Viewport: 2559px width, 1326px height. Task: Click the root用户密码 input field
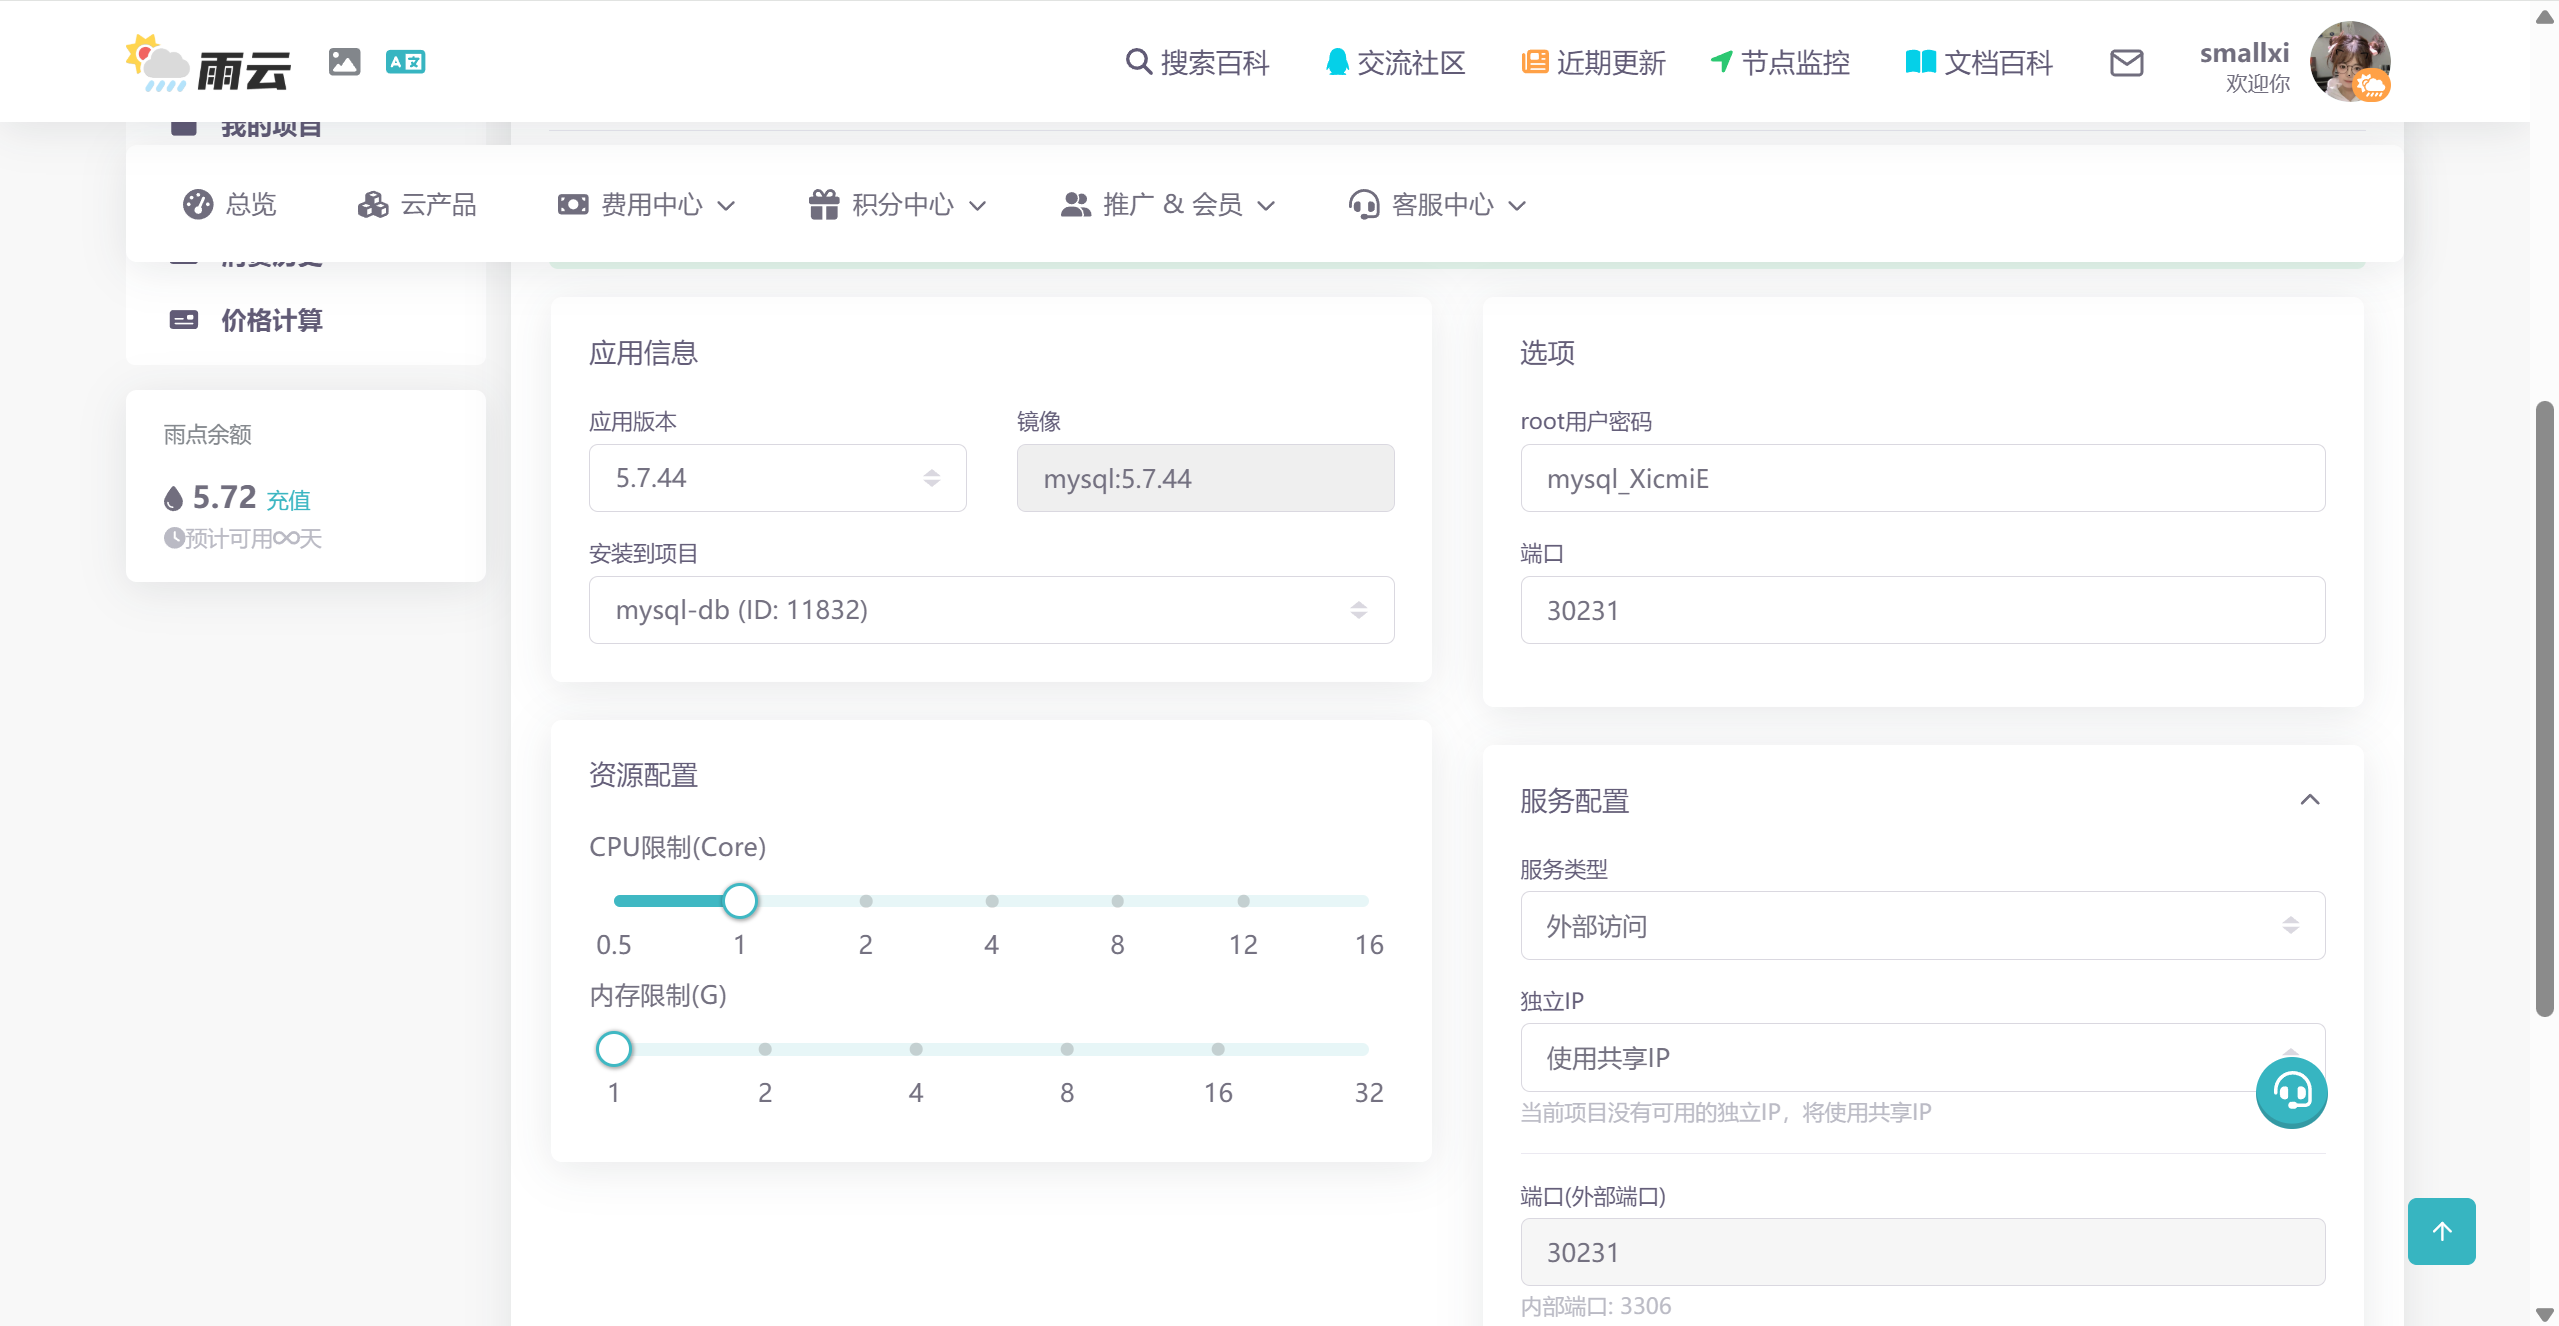[1921, 478]
